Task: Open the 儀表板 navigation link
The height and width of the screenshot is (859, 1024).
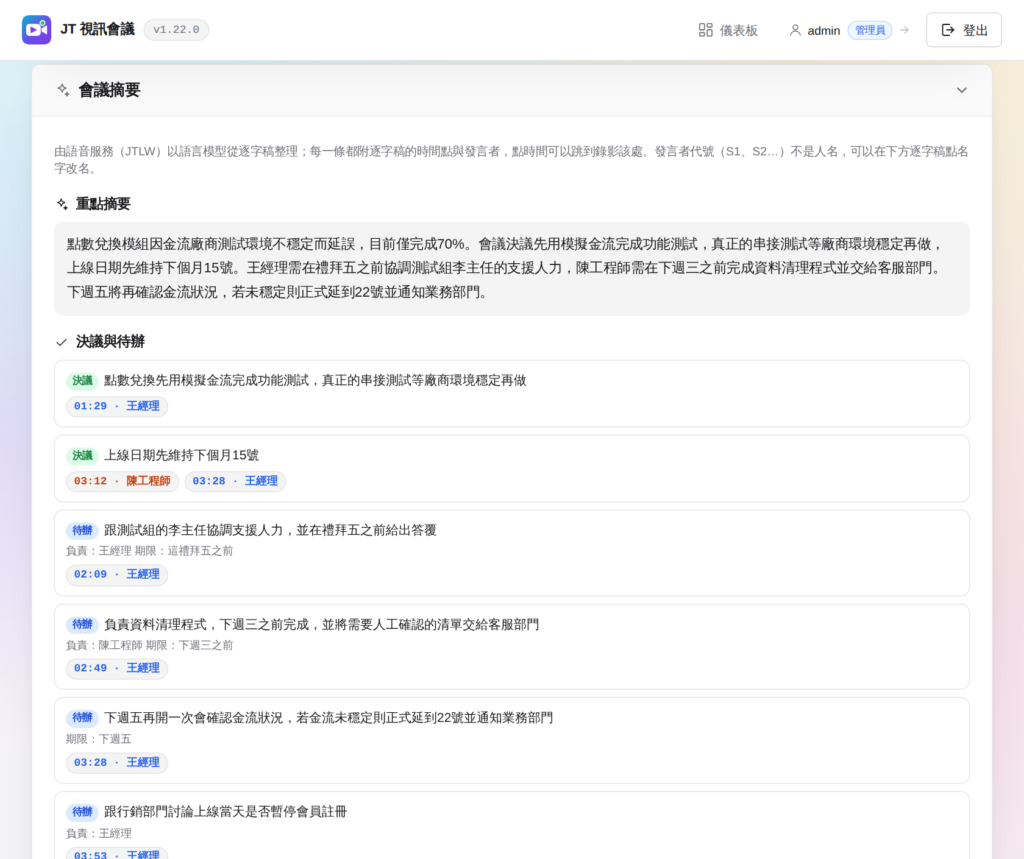Action: click(x=728, y=30)
